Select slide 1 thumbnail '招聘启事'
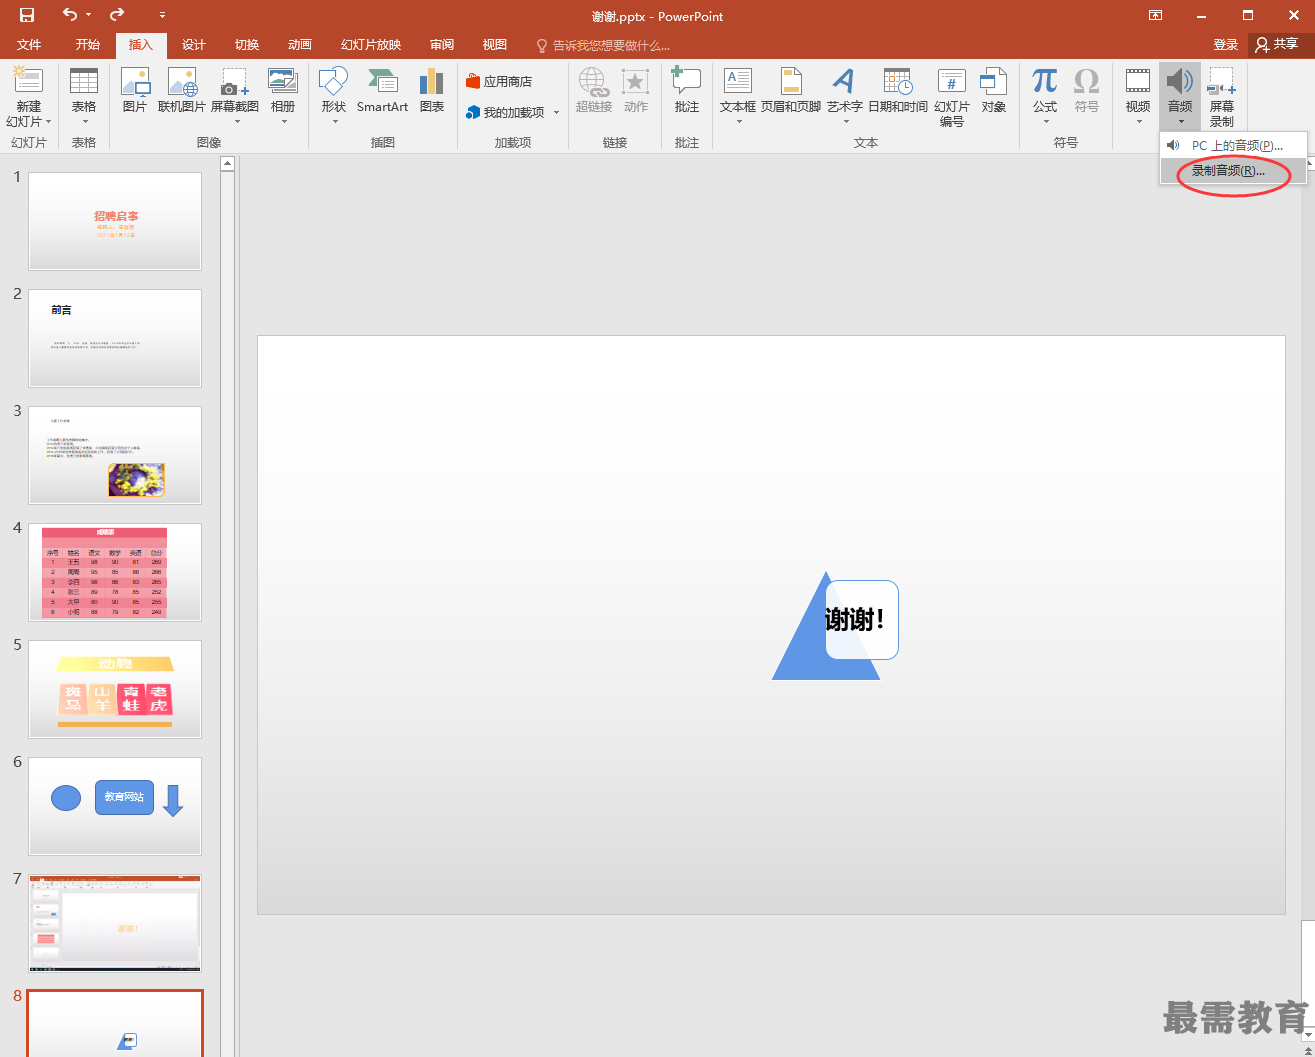This screenshot has width=1315, height=1057. pyautogui.click(x=115, y=221)
